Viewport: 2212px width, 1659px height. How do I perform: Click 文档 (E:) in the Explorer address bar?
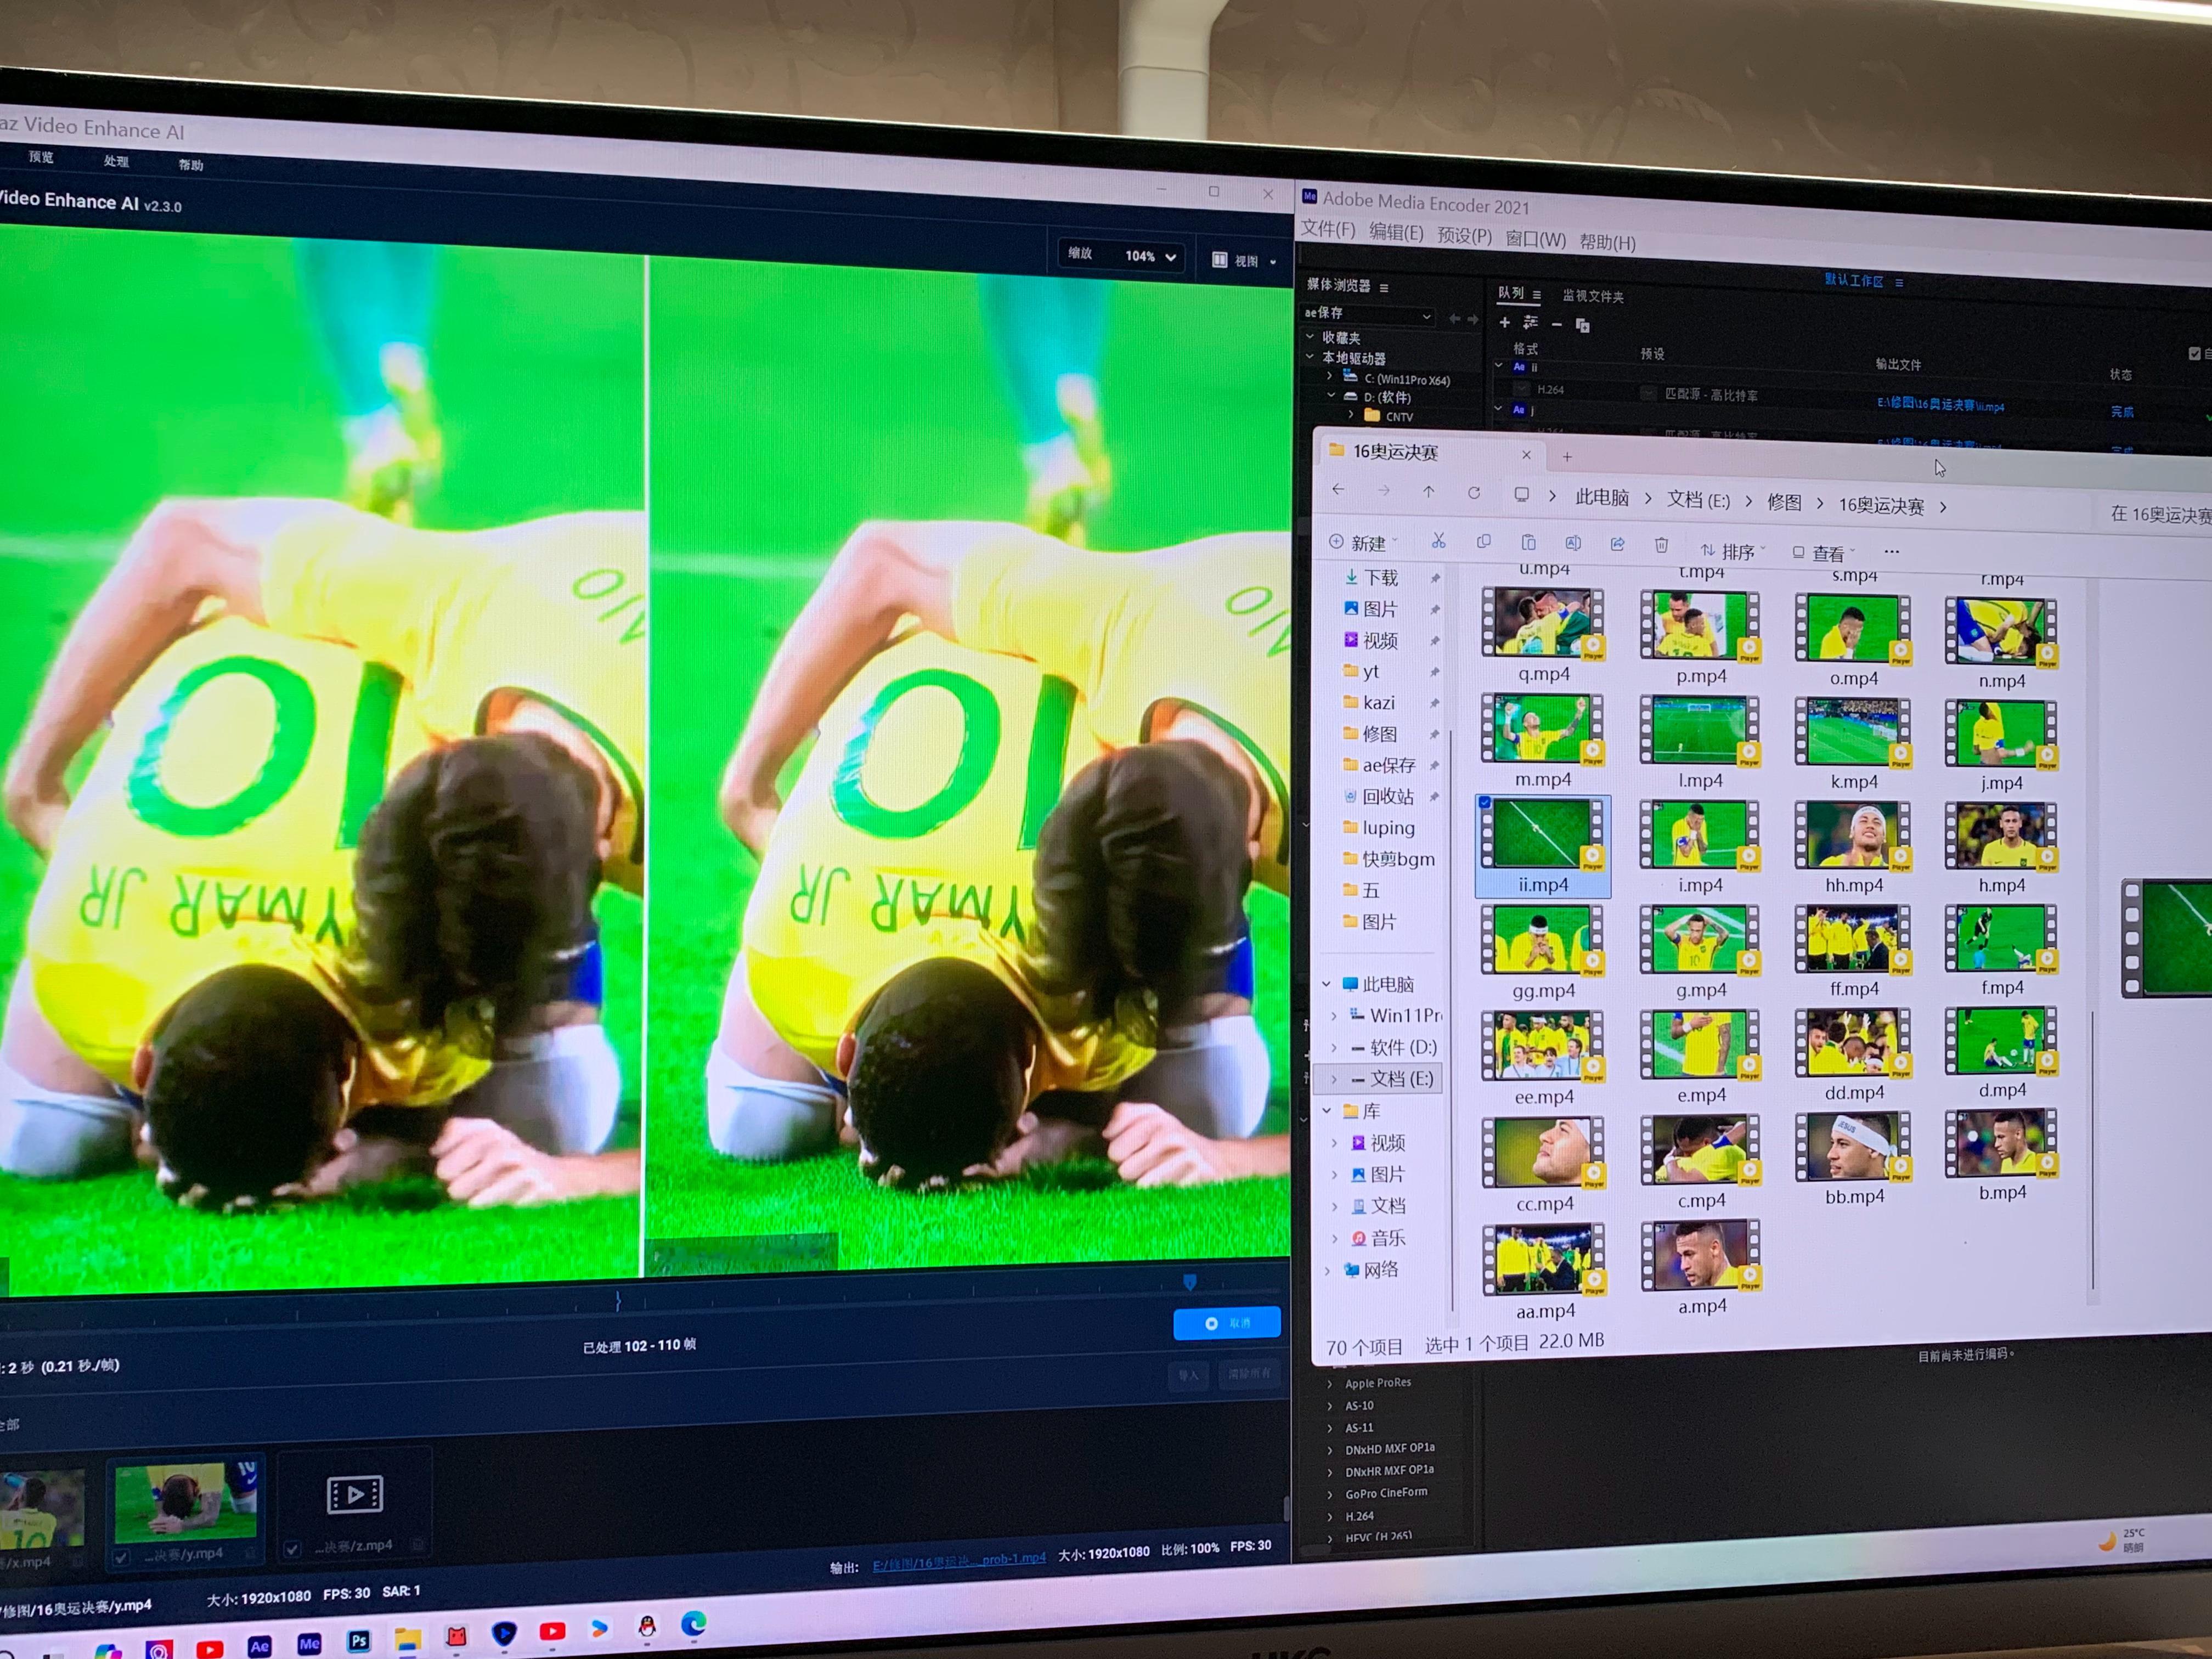[1698, 500]
